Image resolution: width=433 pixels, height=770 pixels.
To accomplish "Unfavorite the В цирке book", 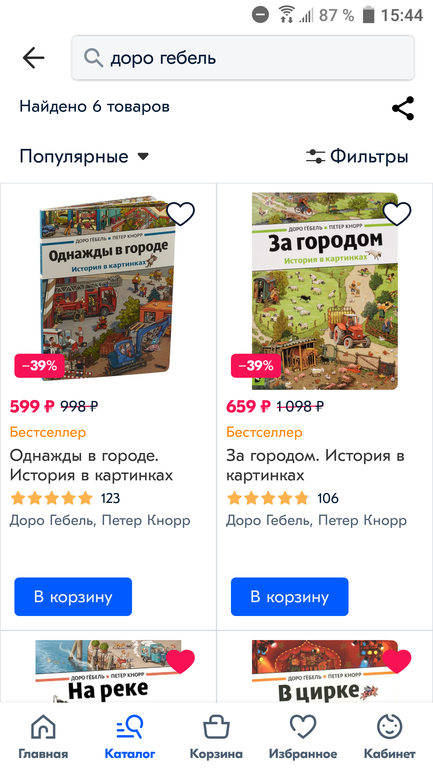I will coord(397,661).
